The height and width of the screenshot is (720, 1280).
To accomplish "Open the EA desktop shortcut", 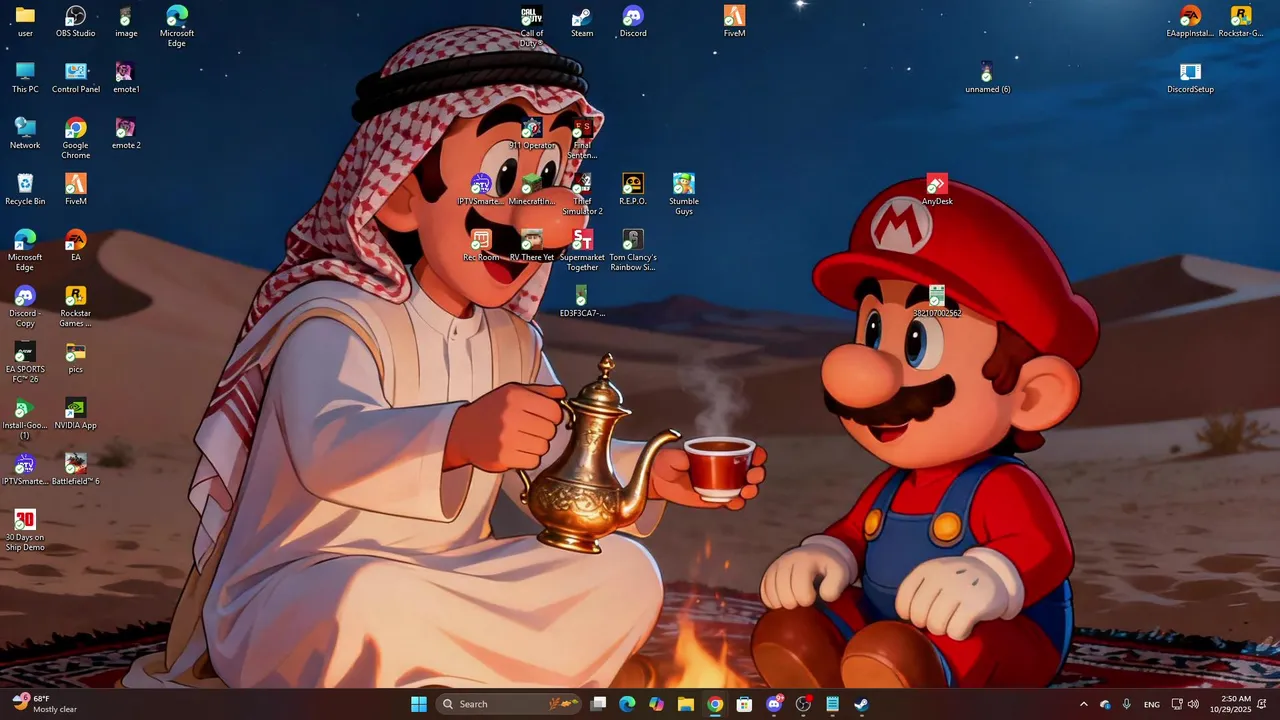I will pos(75,245).
